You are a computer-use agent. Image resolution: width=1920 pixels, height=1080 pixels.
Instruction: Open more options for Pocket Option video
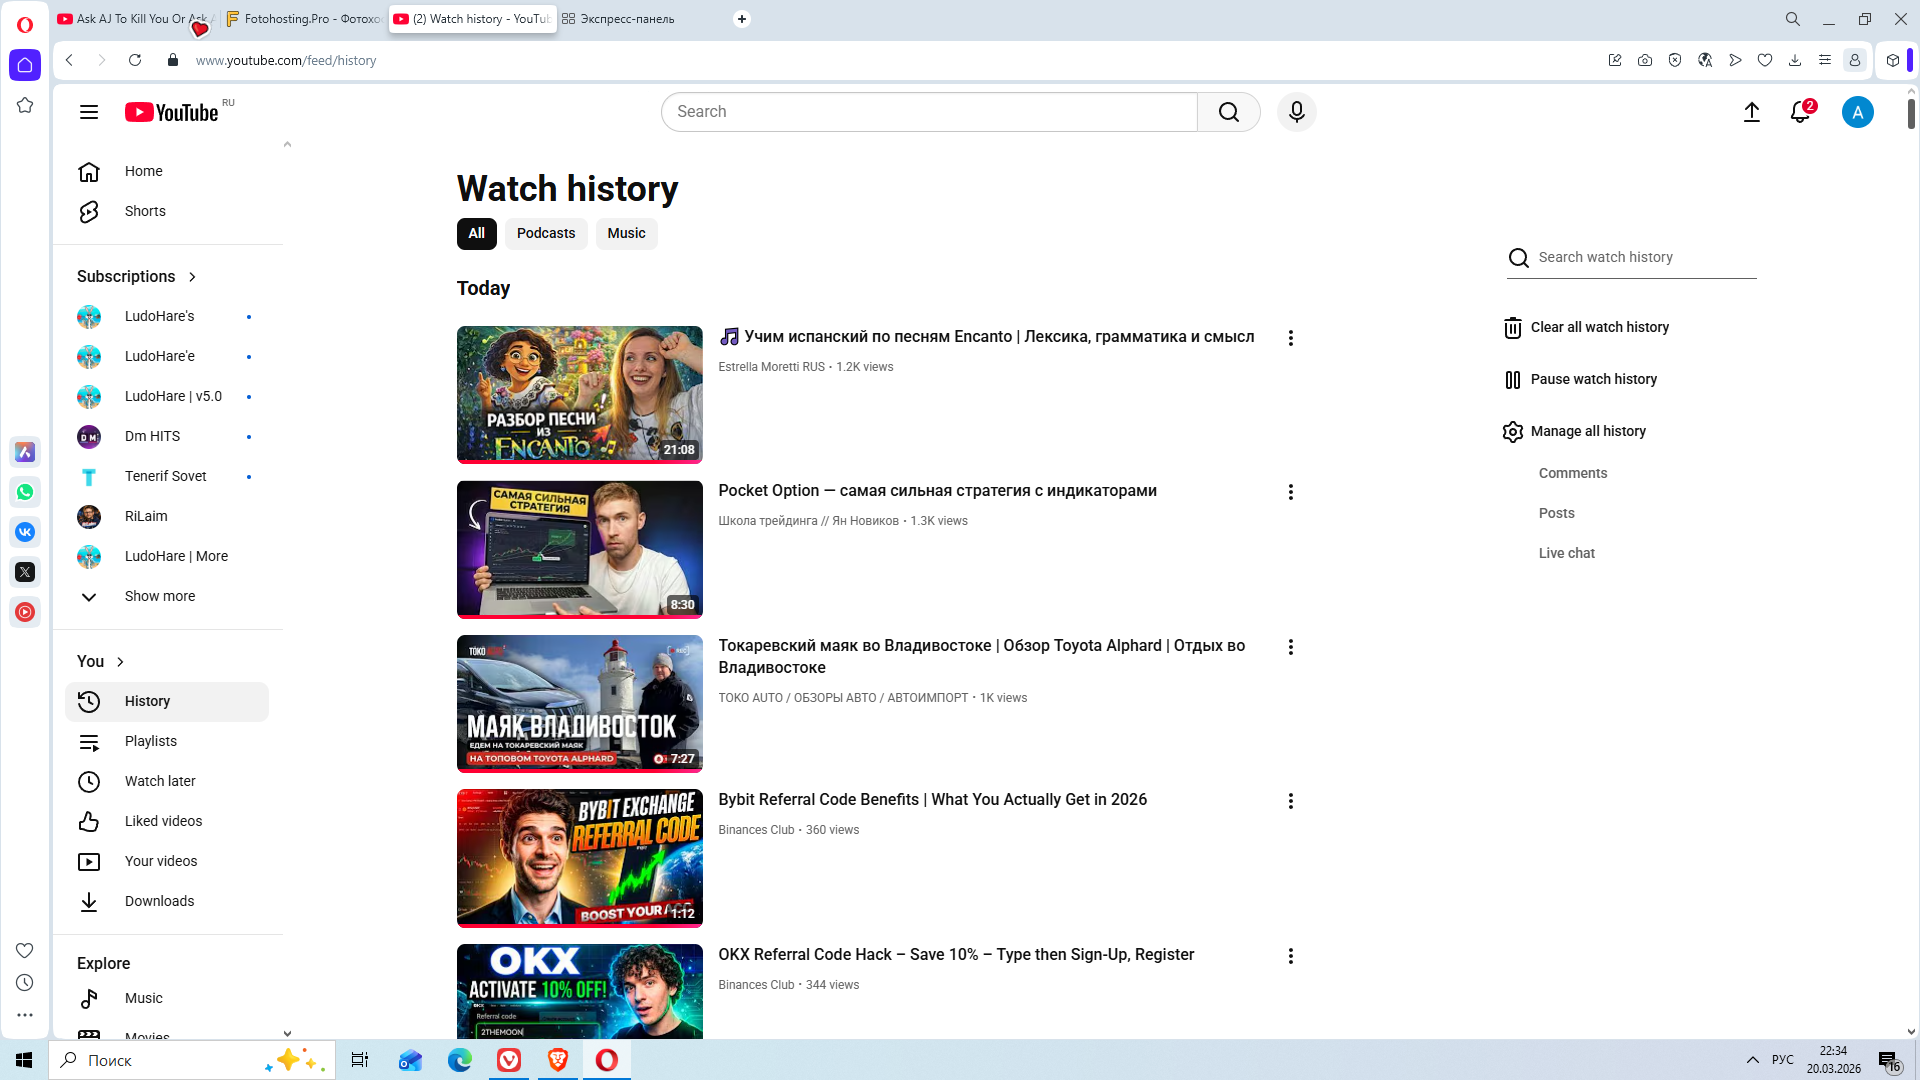click(1290, 492)
